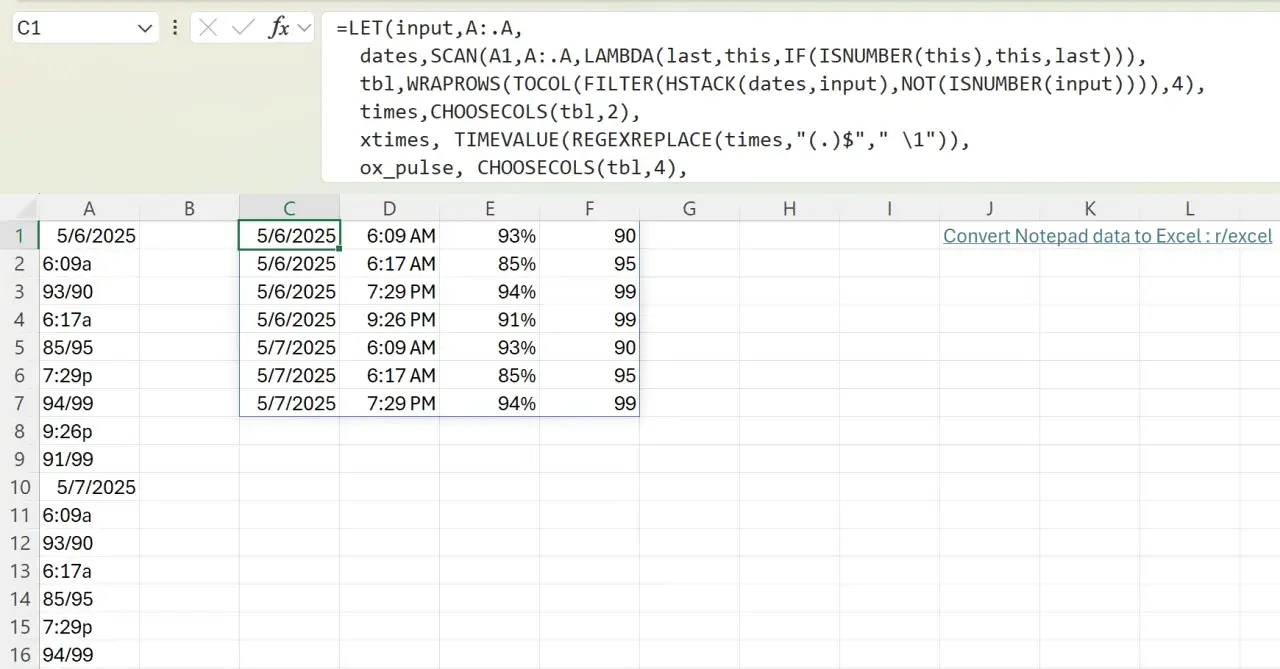
Task: Select row 16 header
Action: (20, 656)
